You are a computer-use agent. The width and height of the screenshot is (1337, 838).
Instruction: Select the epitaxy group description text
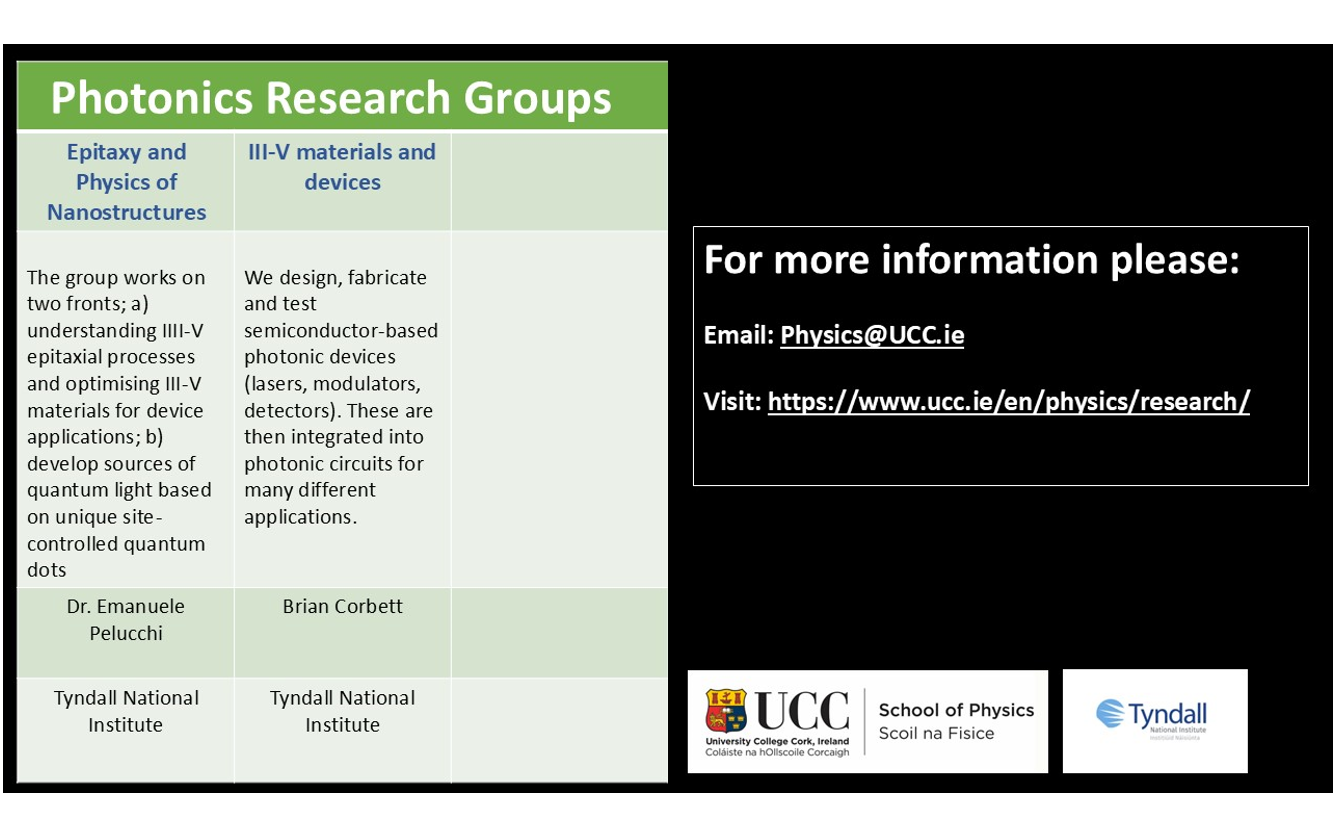click(x=119, y=423)
